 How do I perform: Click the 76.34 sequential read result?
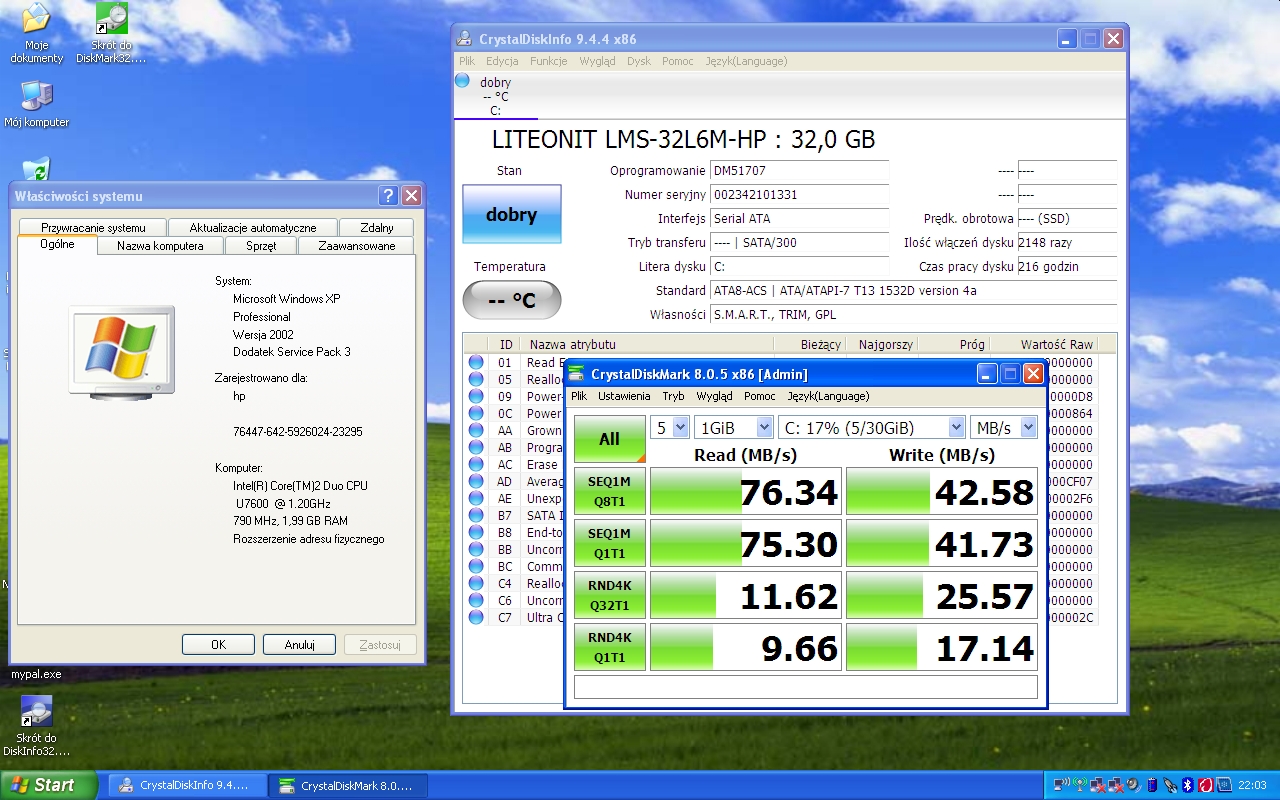(744, 491)
